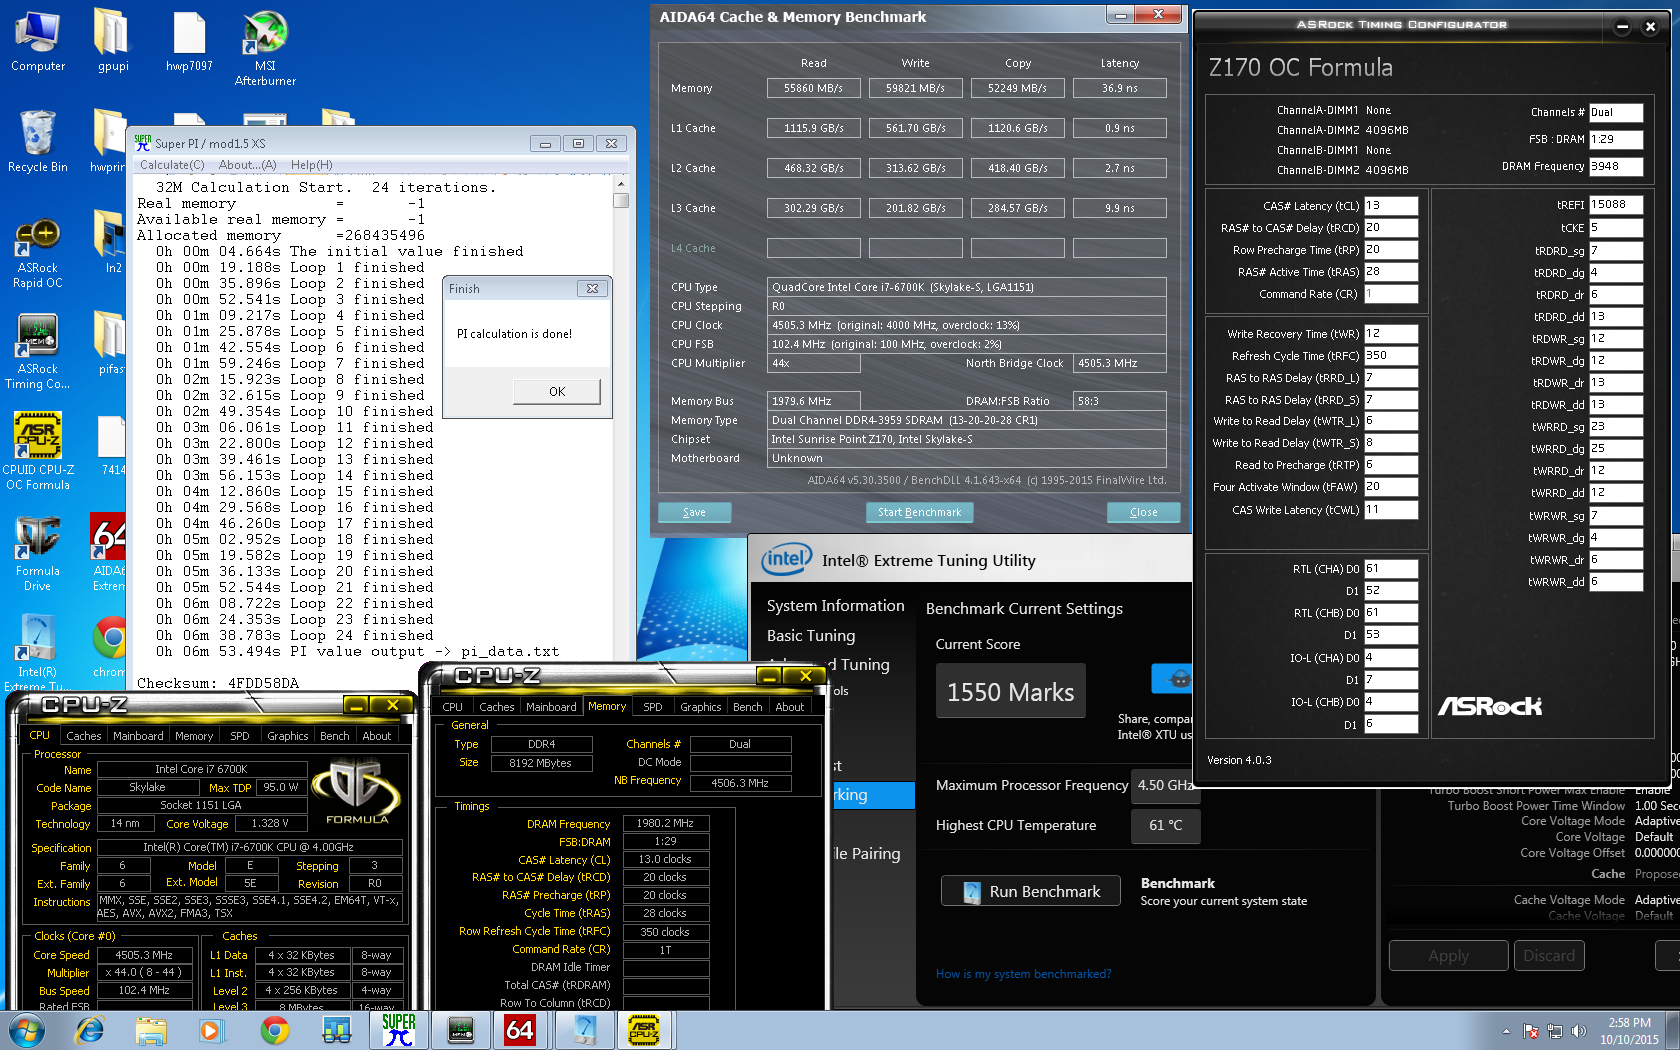The width and height of the screenshot is (1680, 1050).
Task: Switch to Mainboard tab in left CPU-Z
Action: (x=138, y=736)
